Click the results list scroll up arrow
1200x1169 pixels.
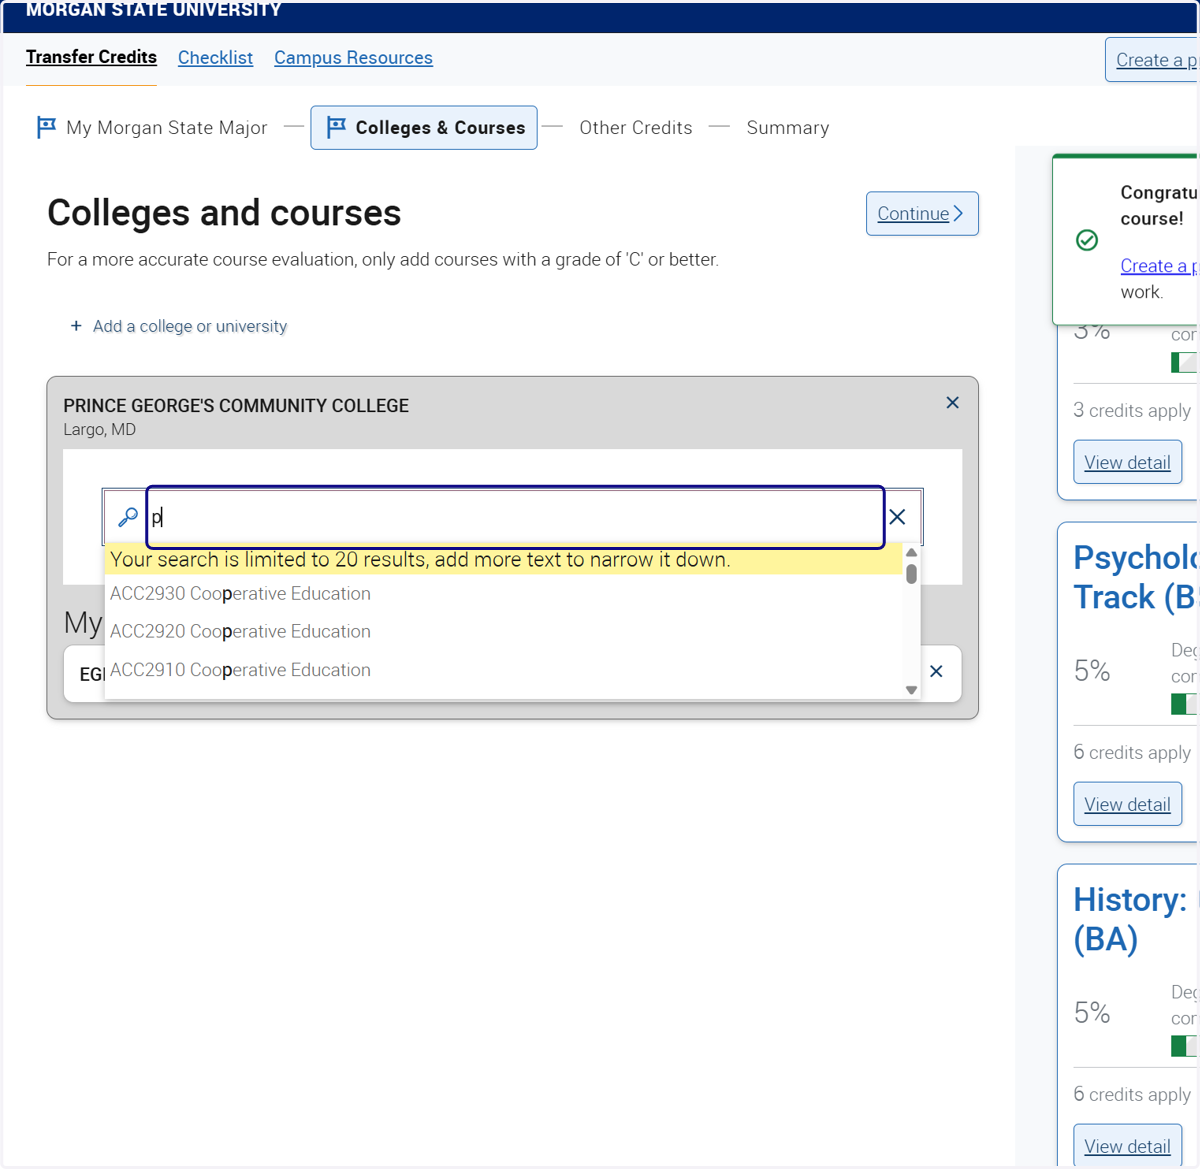pos(911,553)
